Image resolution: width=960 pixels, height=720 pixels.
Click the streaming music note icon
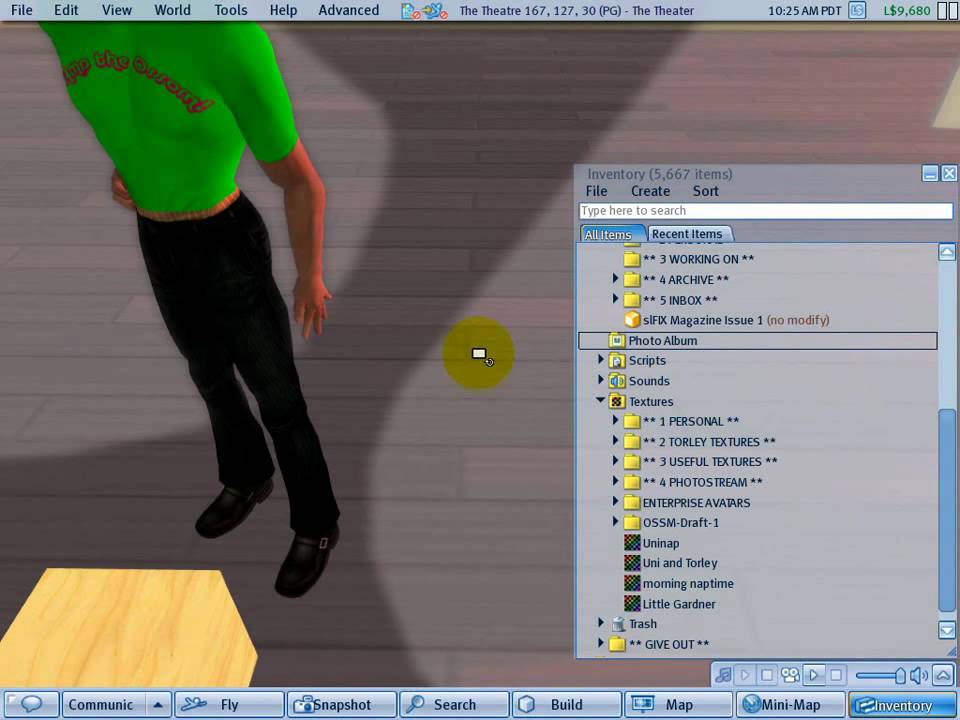coord(723,675)
